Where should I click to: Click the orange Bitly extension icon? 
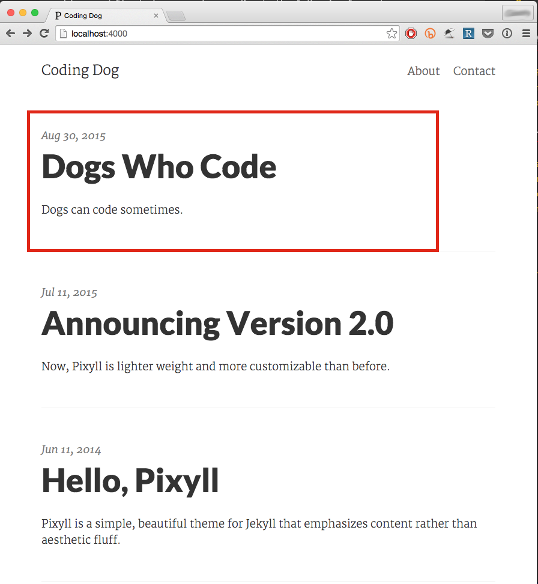point(430,34)
